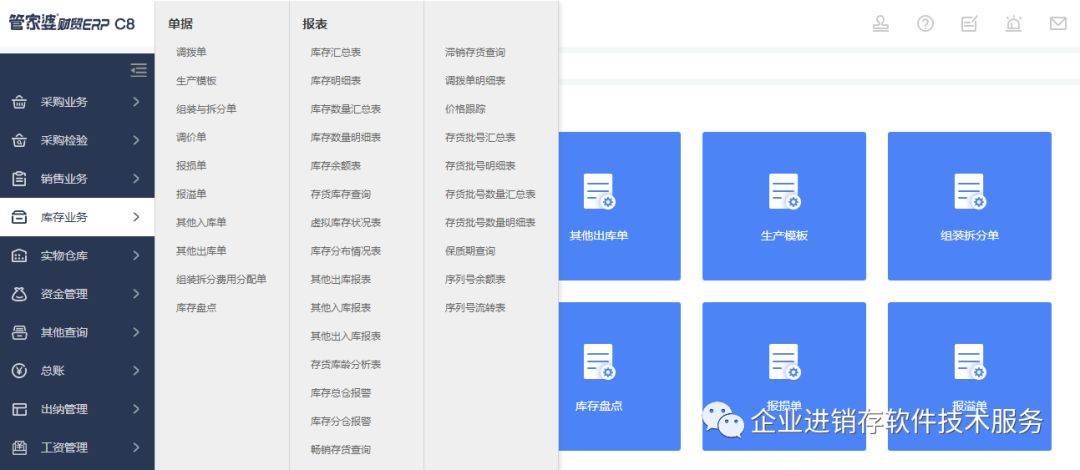1080x470 pixels.
Task: Select 调拨单 in the 单据 column
Action: click(x=191, y=52)
